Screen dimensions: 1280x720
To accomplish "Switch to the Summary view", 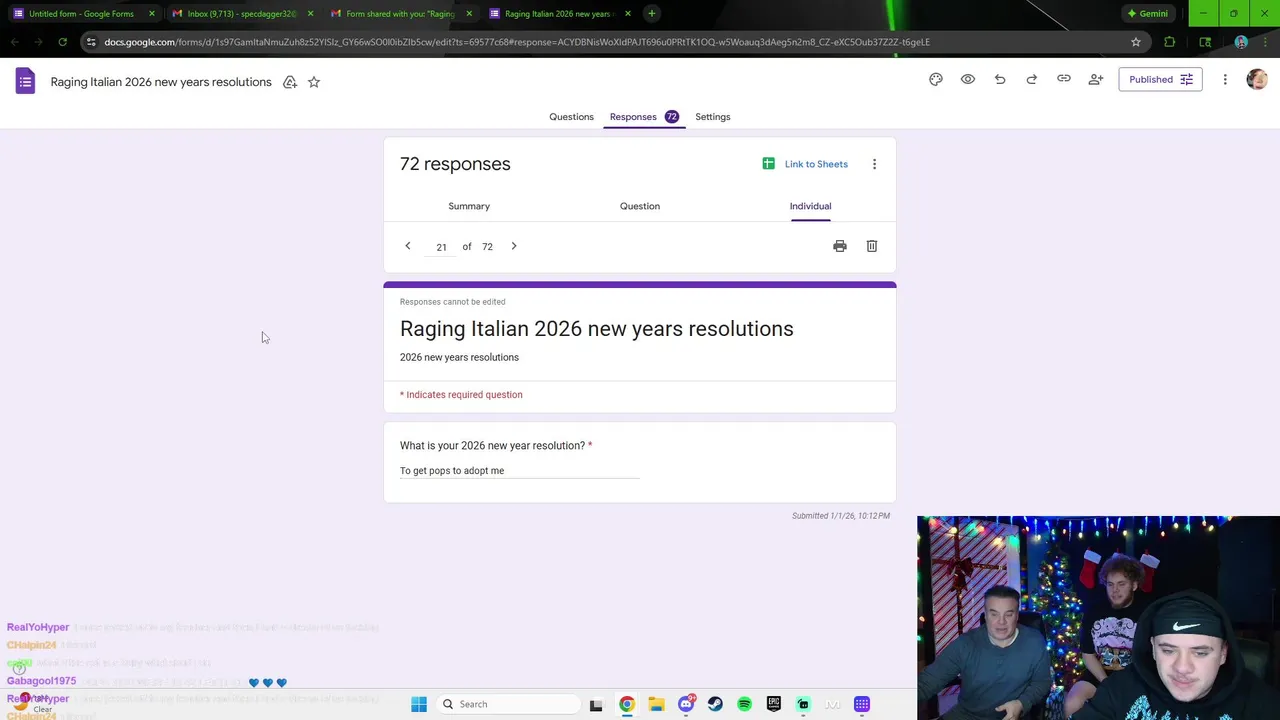I will tap(469, 206).
